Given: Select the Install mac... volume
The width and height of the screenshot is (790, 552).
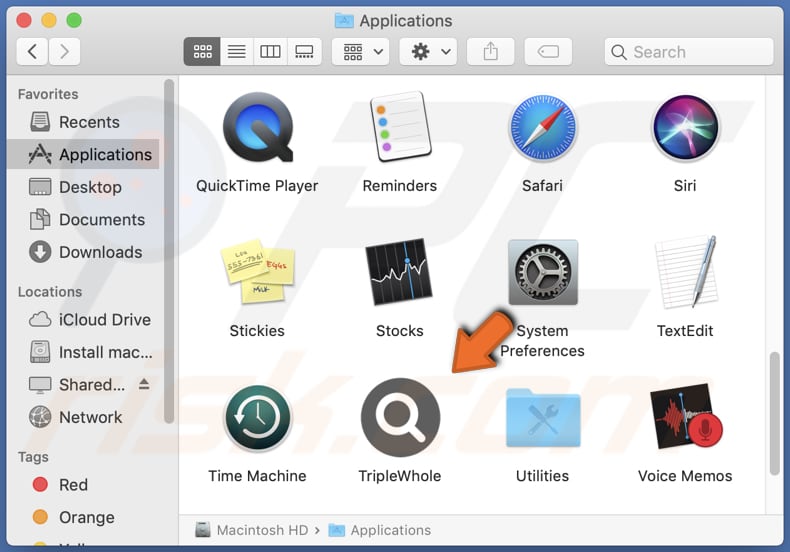Looking at the screenshot, I should 84,352.
